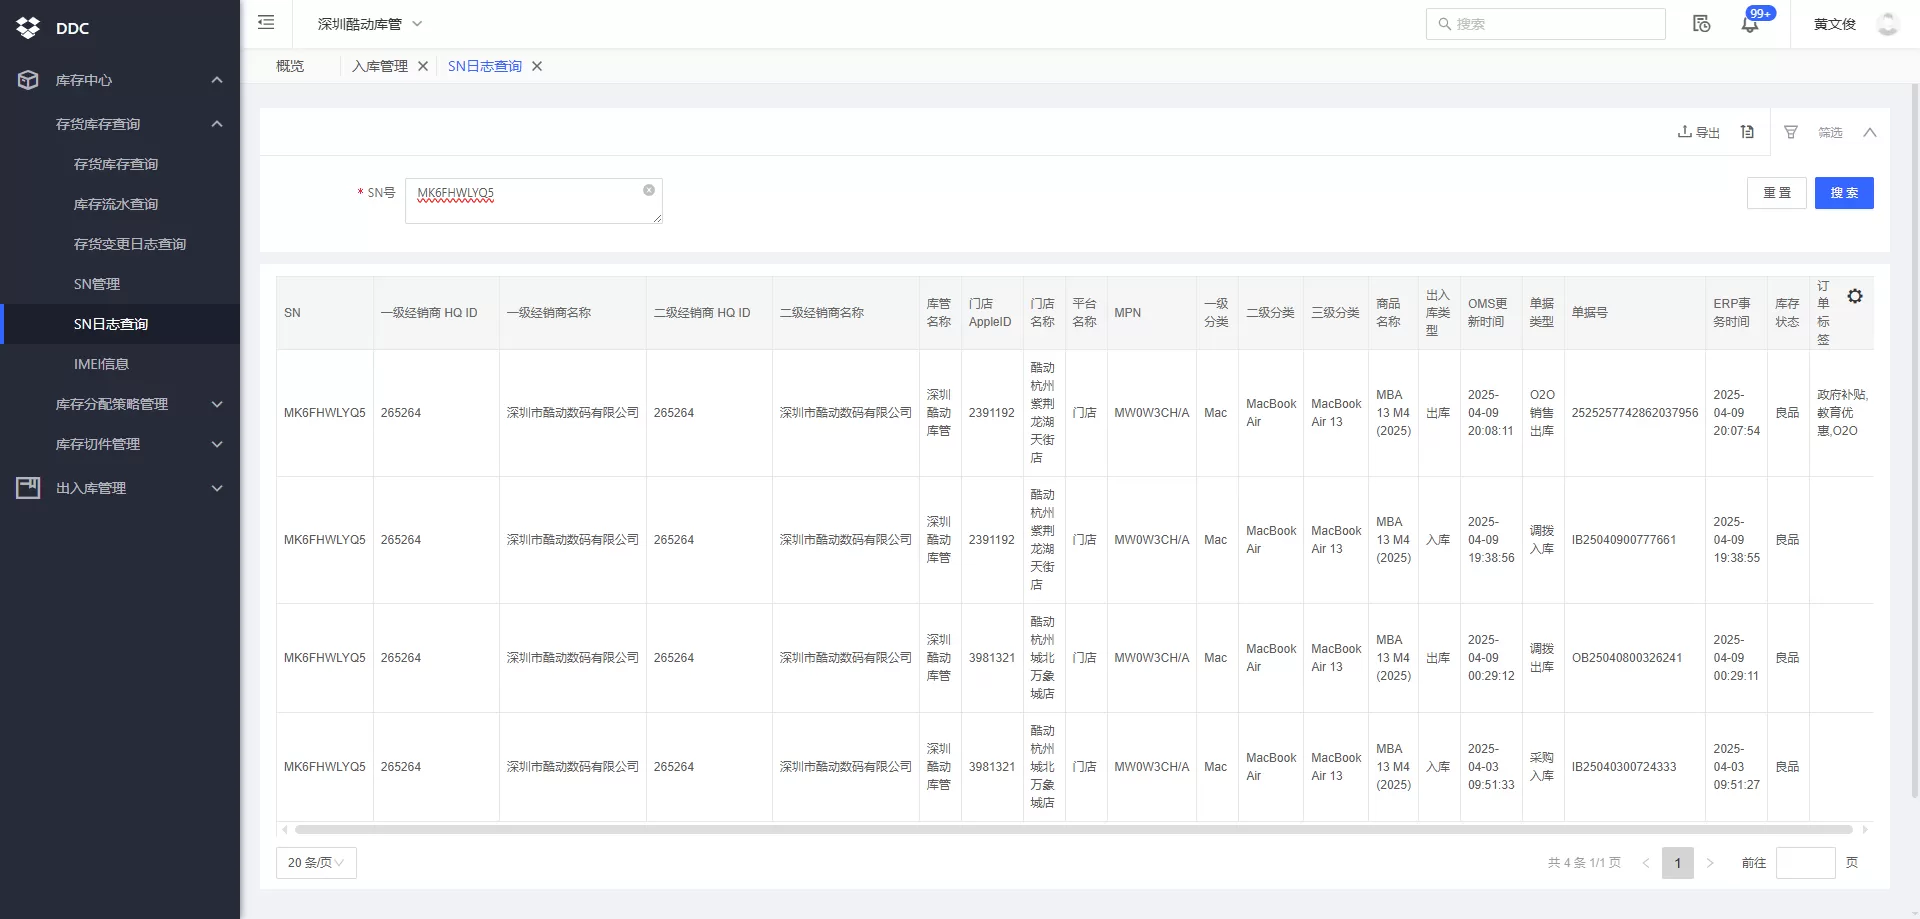1920x919 pixels.
Task: Open table column settings gear icon
Action: (x=1855, y=296)
